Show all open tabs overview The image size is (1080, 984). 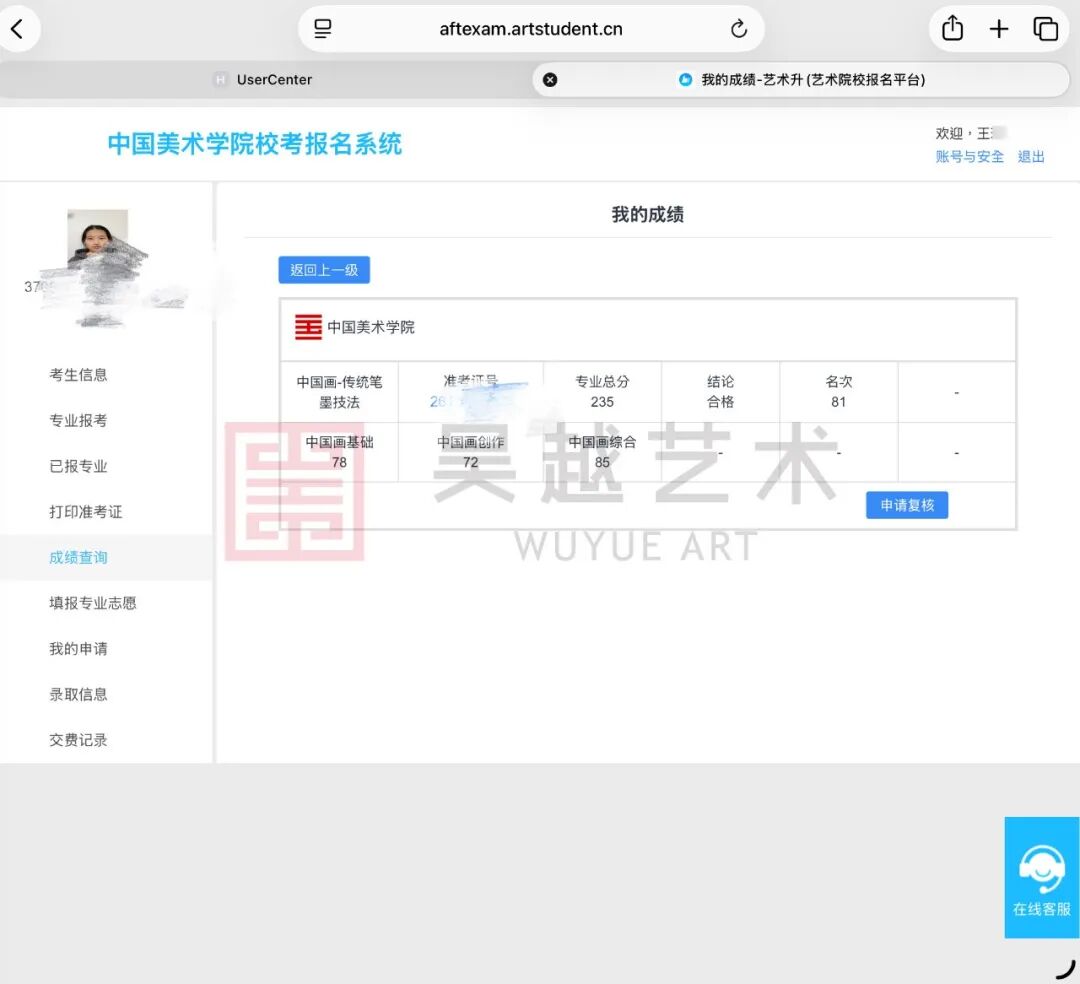tap(1046, 29)
